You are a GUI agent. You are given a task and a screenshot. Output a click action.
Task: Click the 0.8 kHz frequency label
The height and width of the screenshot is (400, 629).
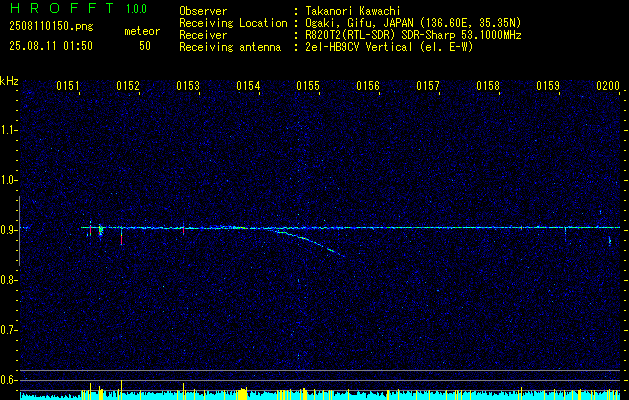(x=8, y=280)
